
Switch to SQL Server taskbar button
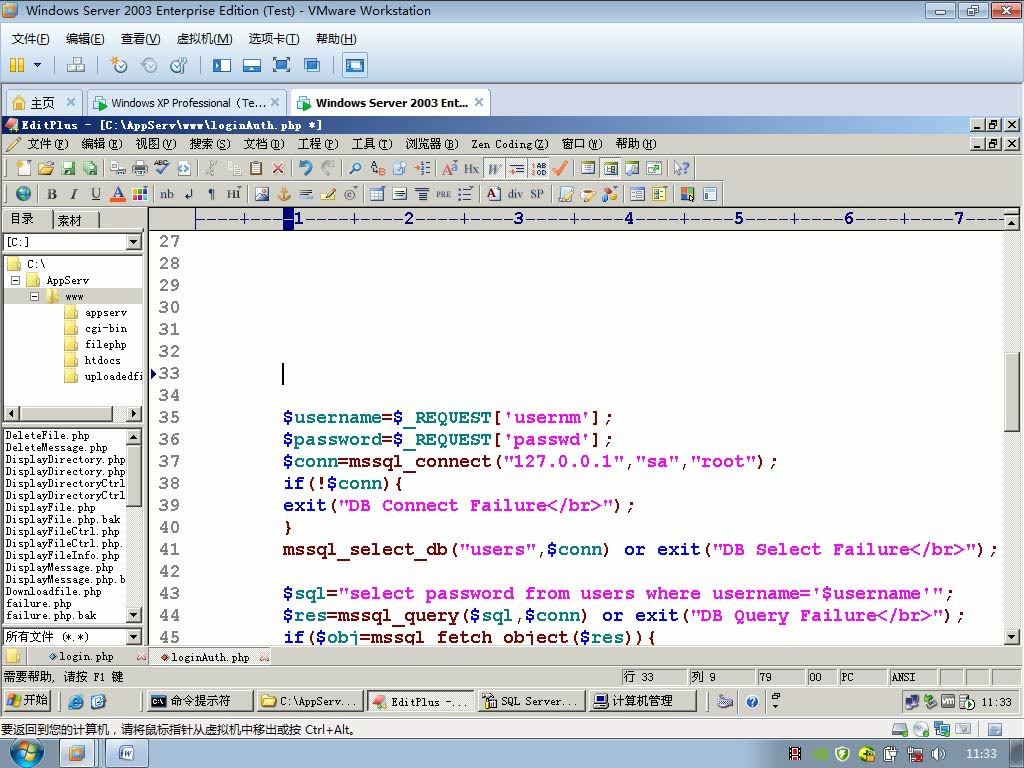tap(531, 701)
